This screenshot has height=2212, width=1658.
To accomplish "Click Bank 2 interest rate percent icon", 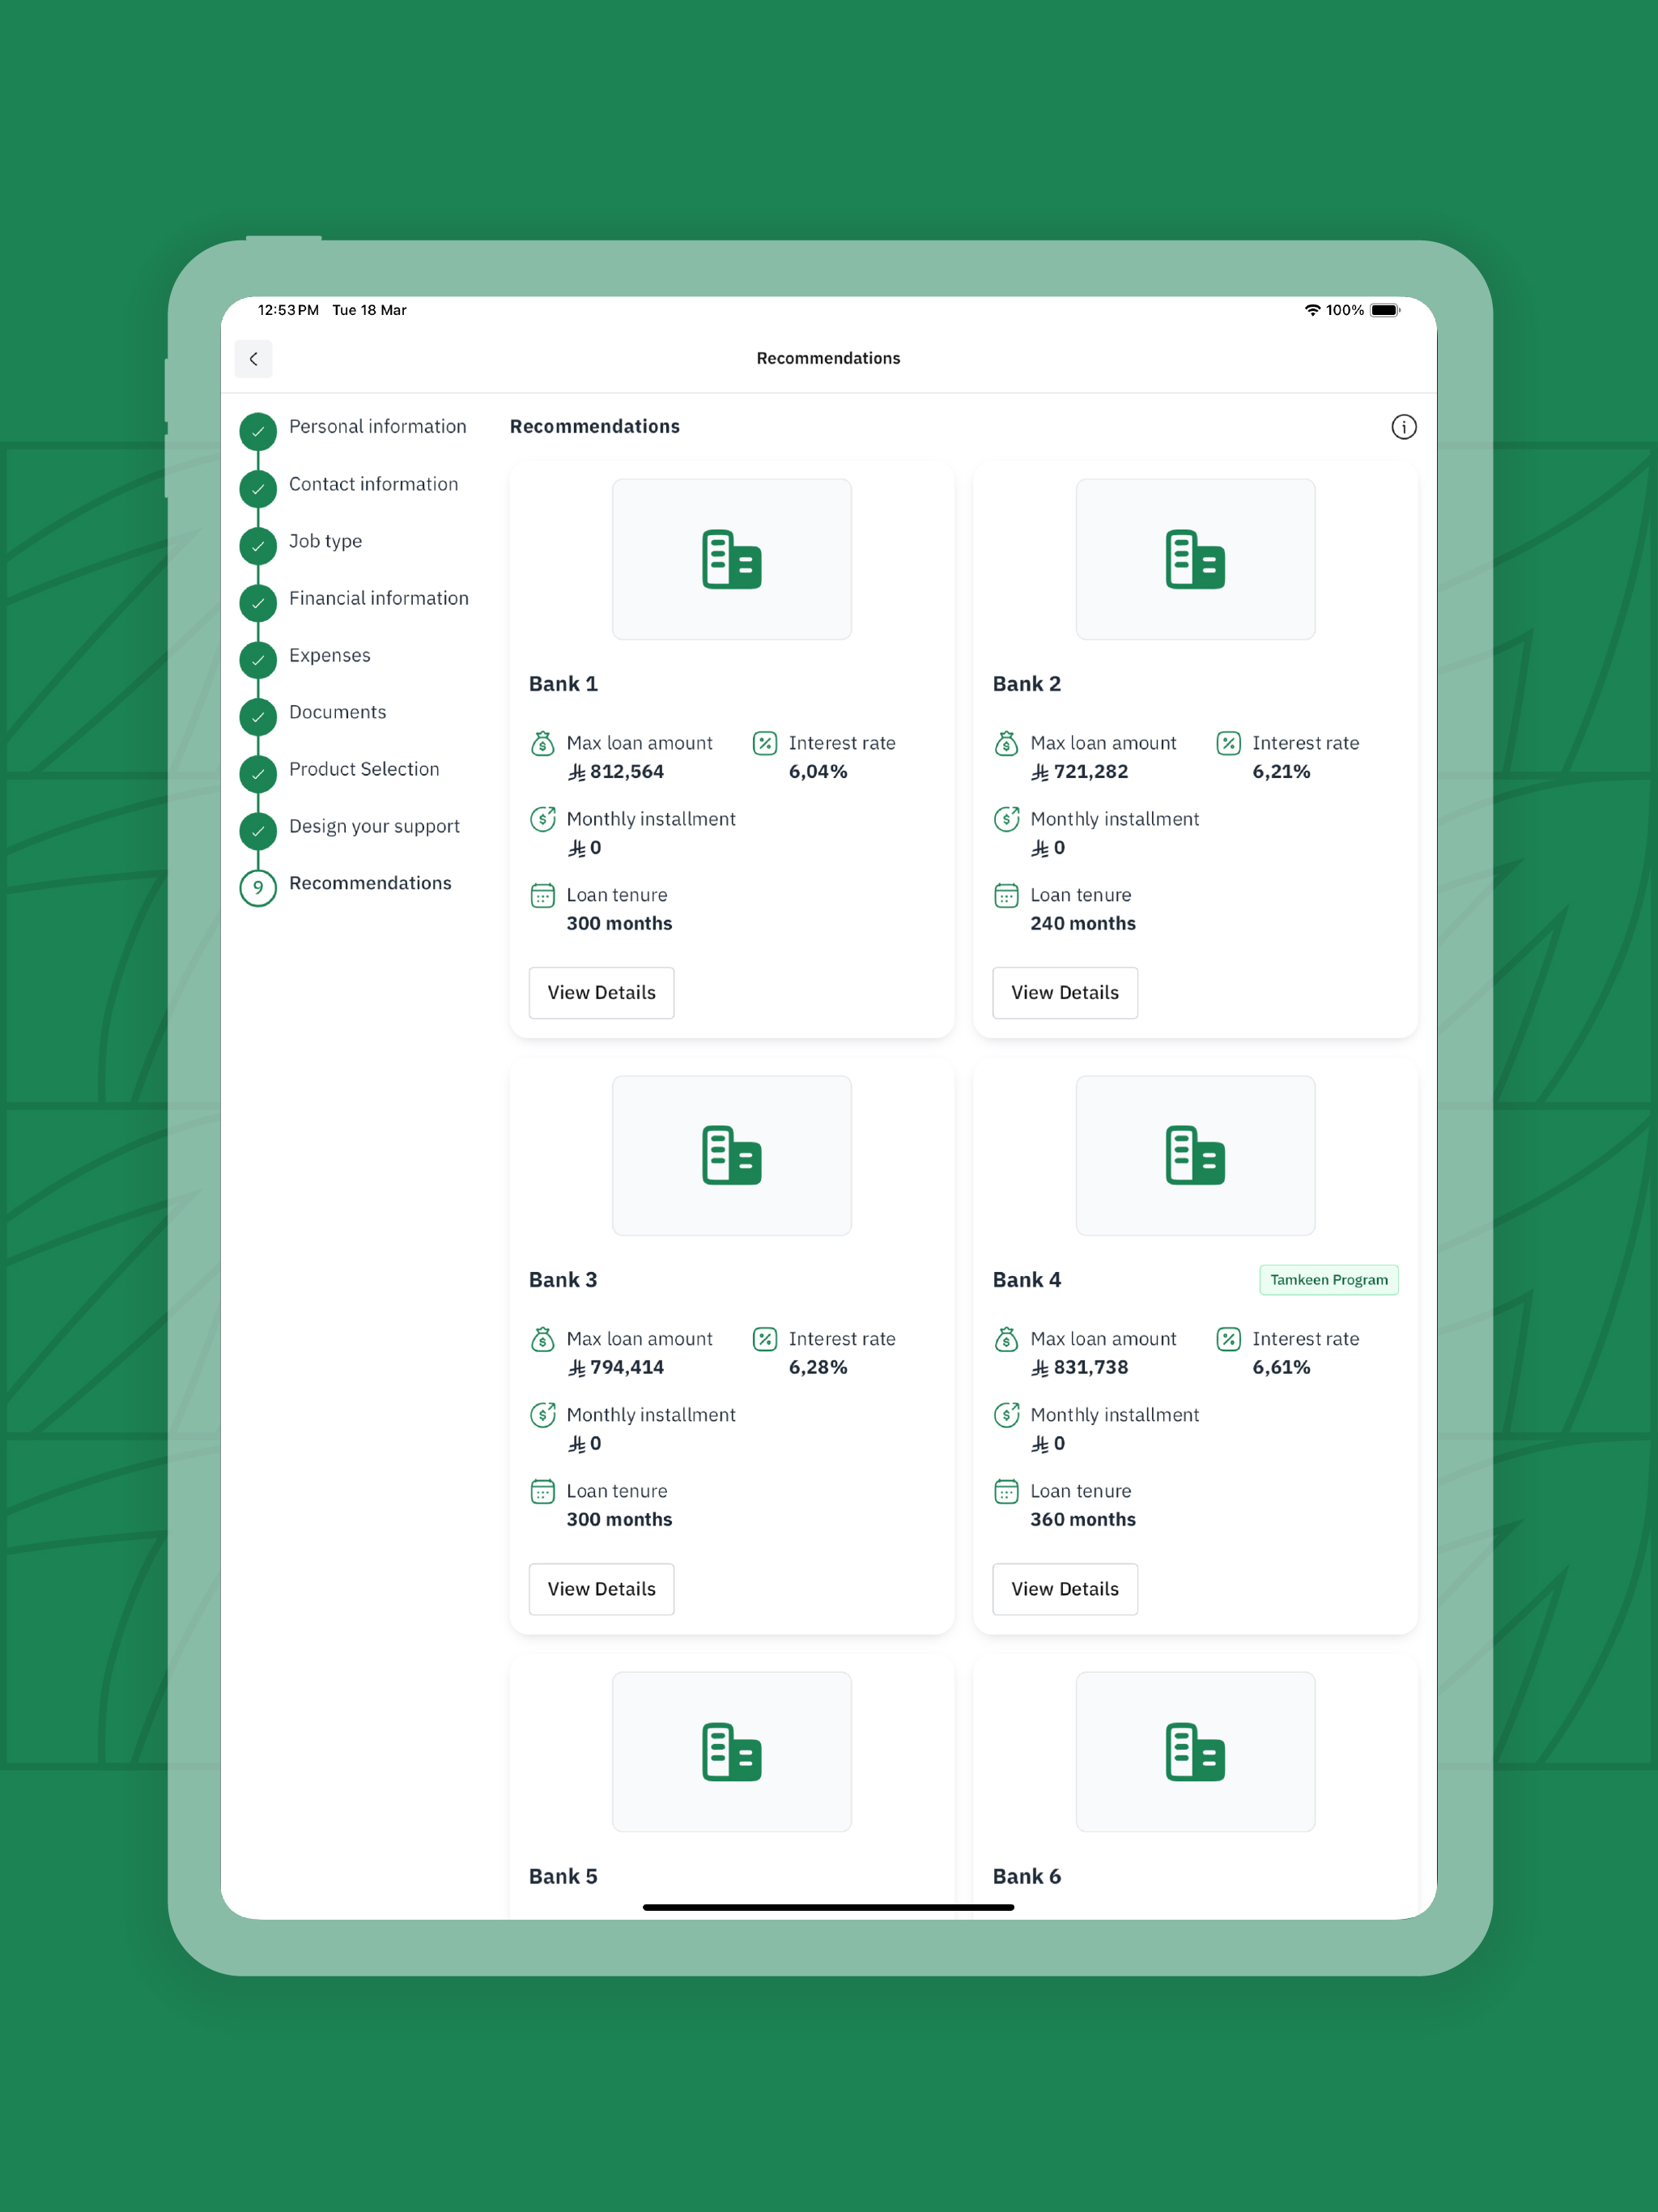I will (x=1229, y=743).
